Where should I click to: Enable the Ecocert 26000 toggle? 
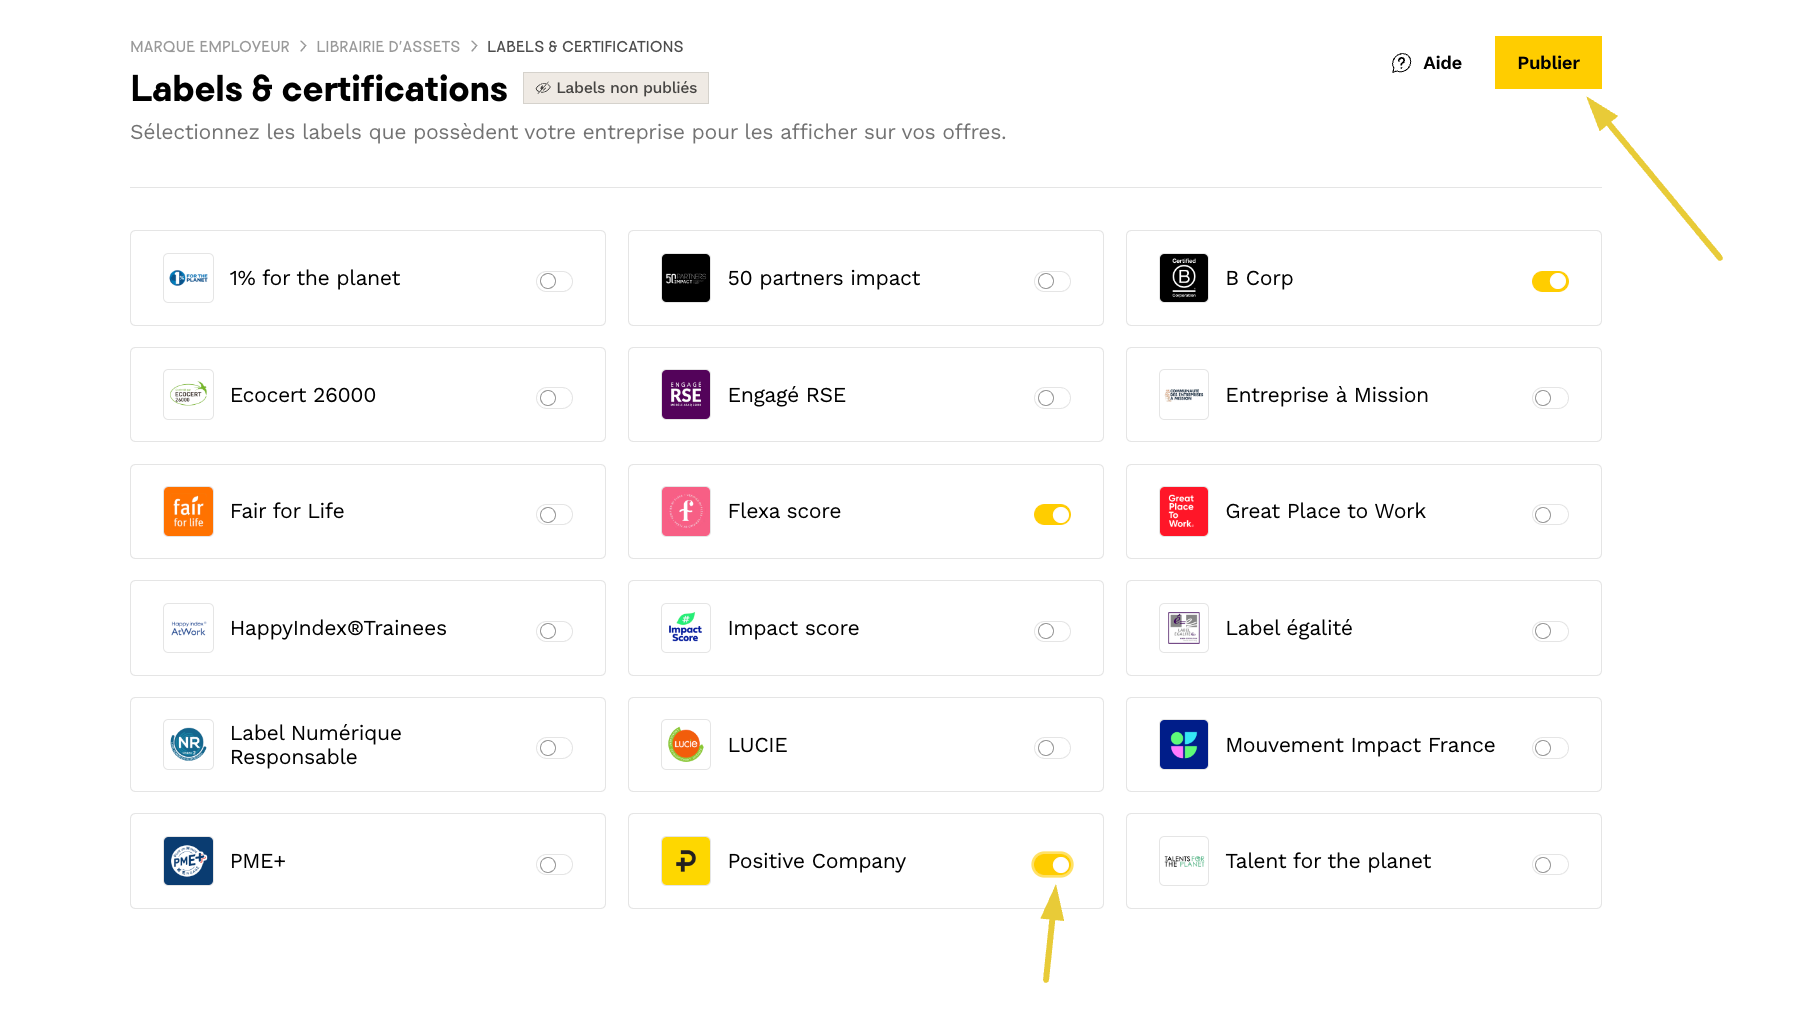point(555,398)
